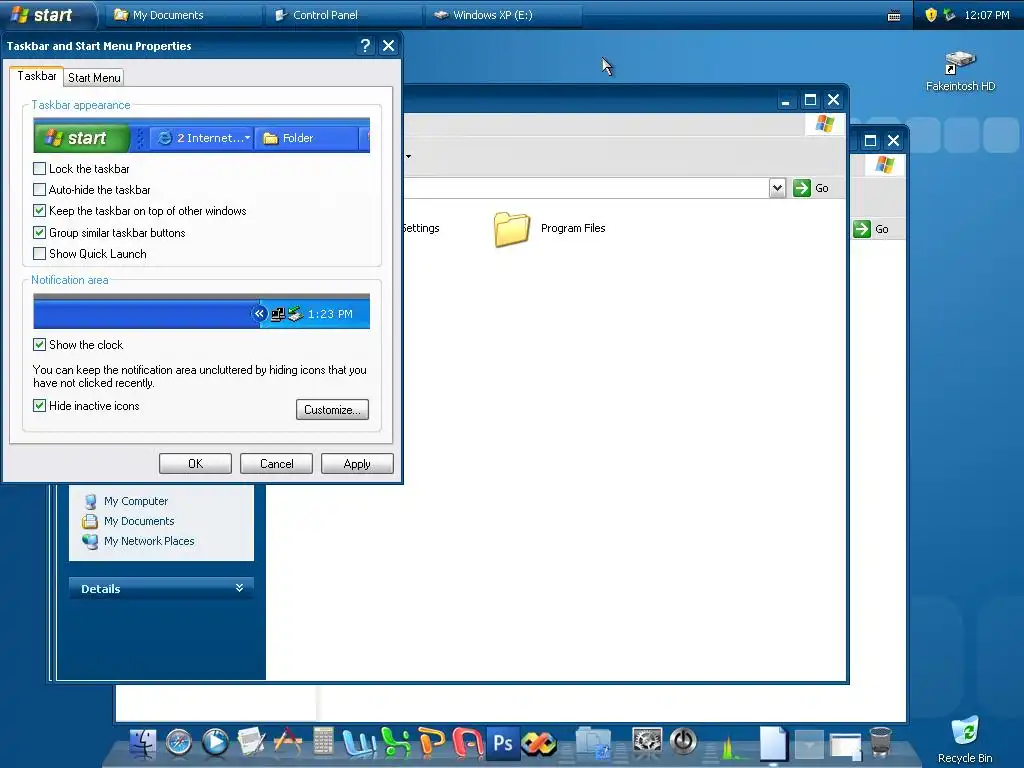This screenshot has height=768, width=1024.
Task: Open the folder shortcut icon in dock
Action: 593,743
